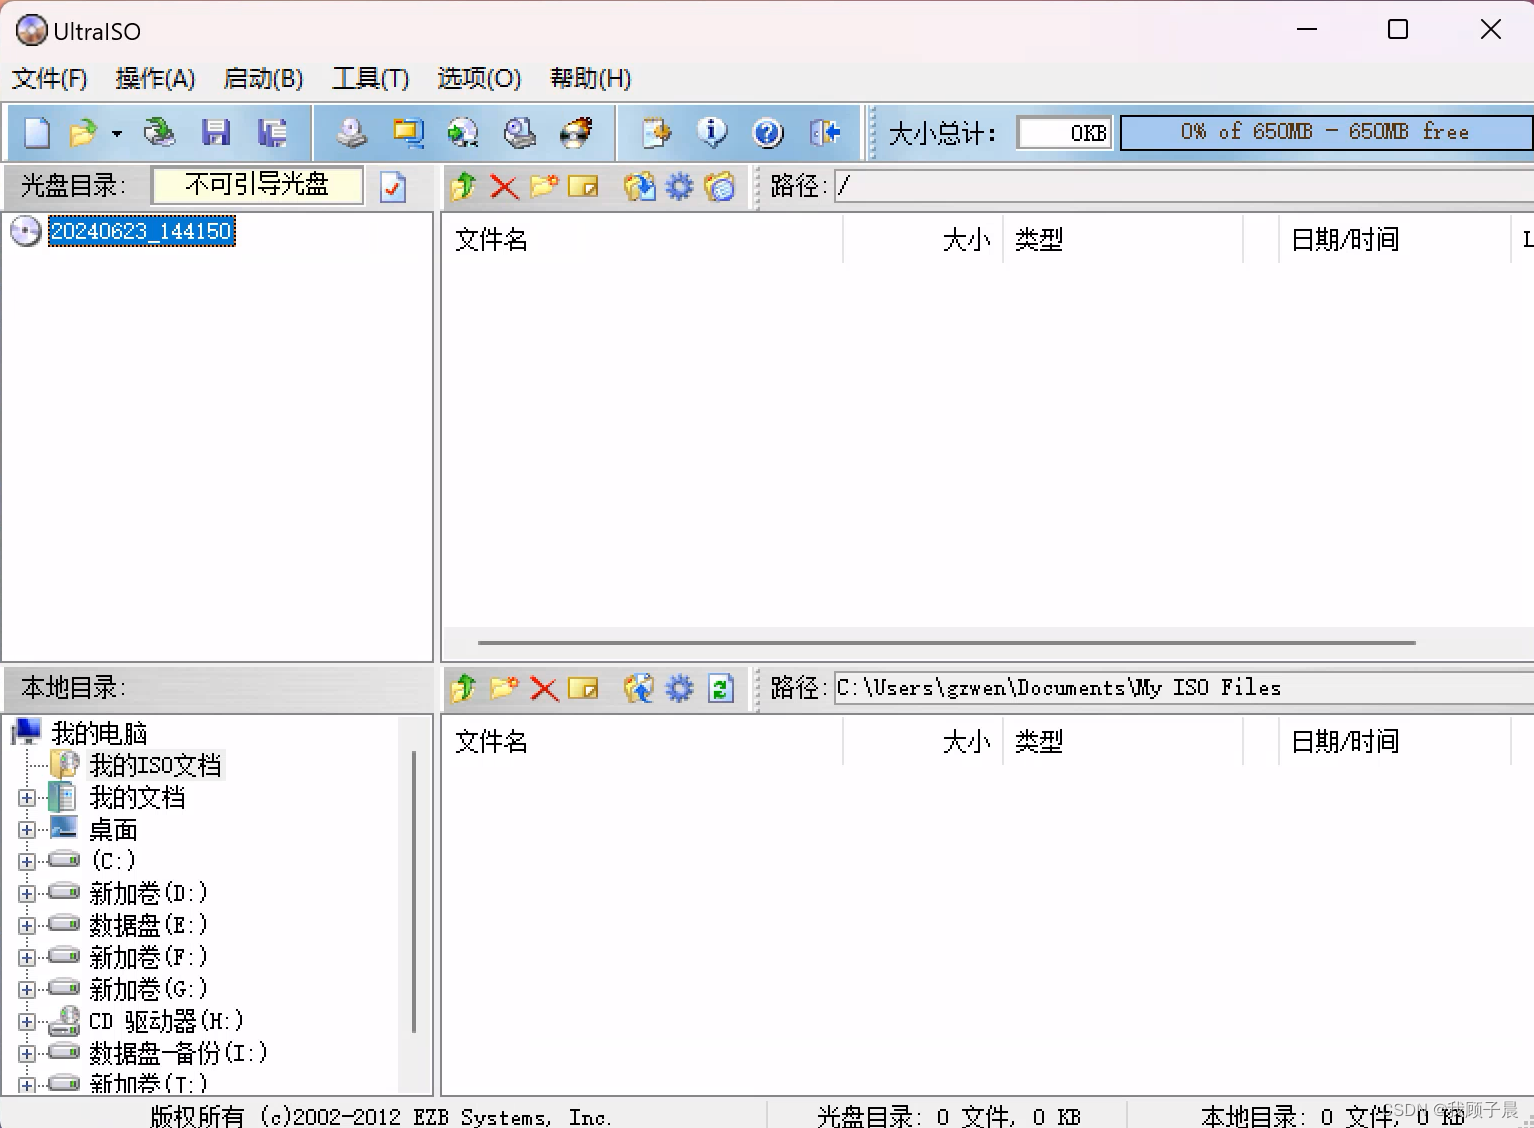Click the Compress/Convert image icon
Viewport: 1534px width, 1128px height.
[408, 132]
